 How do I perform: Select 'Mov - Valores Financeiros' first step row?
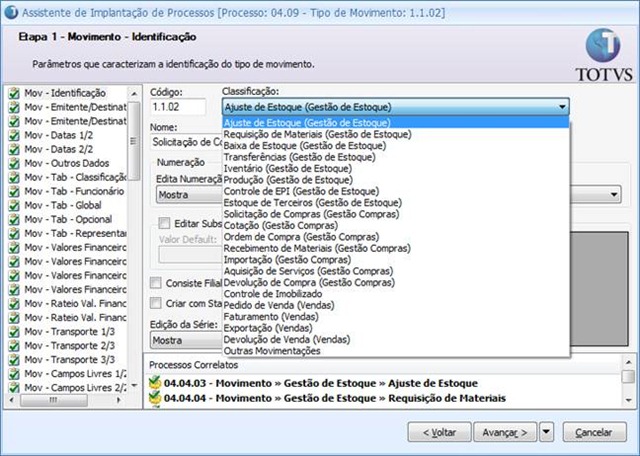67,247
